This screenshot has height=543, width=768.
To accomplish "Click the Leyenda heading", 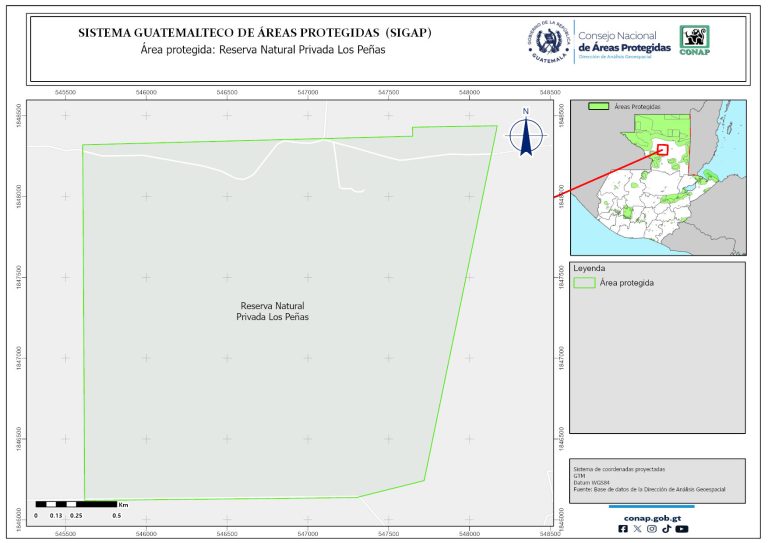I will (x=590, y=268).
